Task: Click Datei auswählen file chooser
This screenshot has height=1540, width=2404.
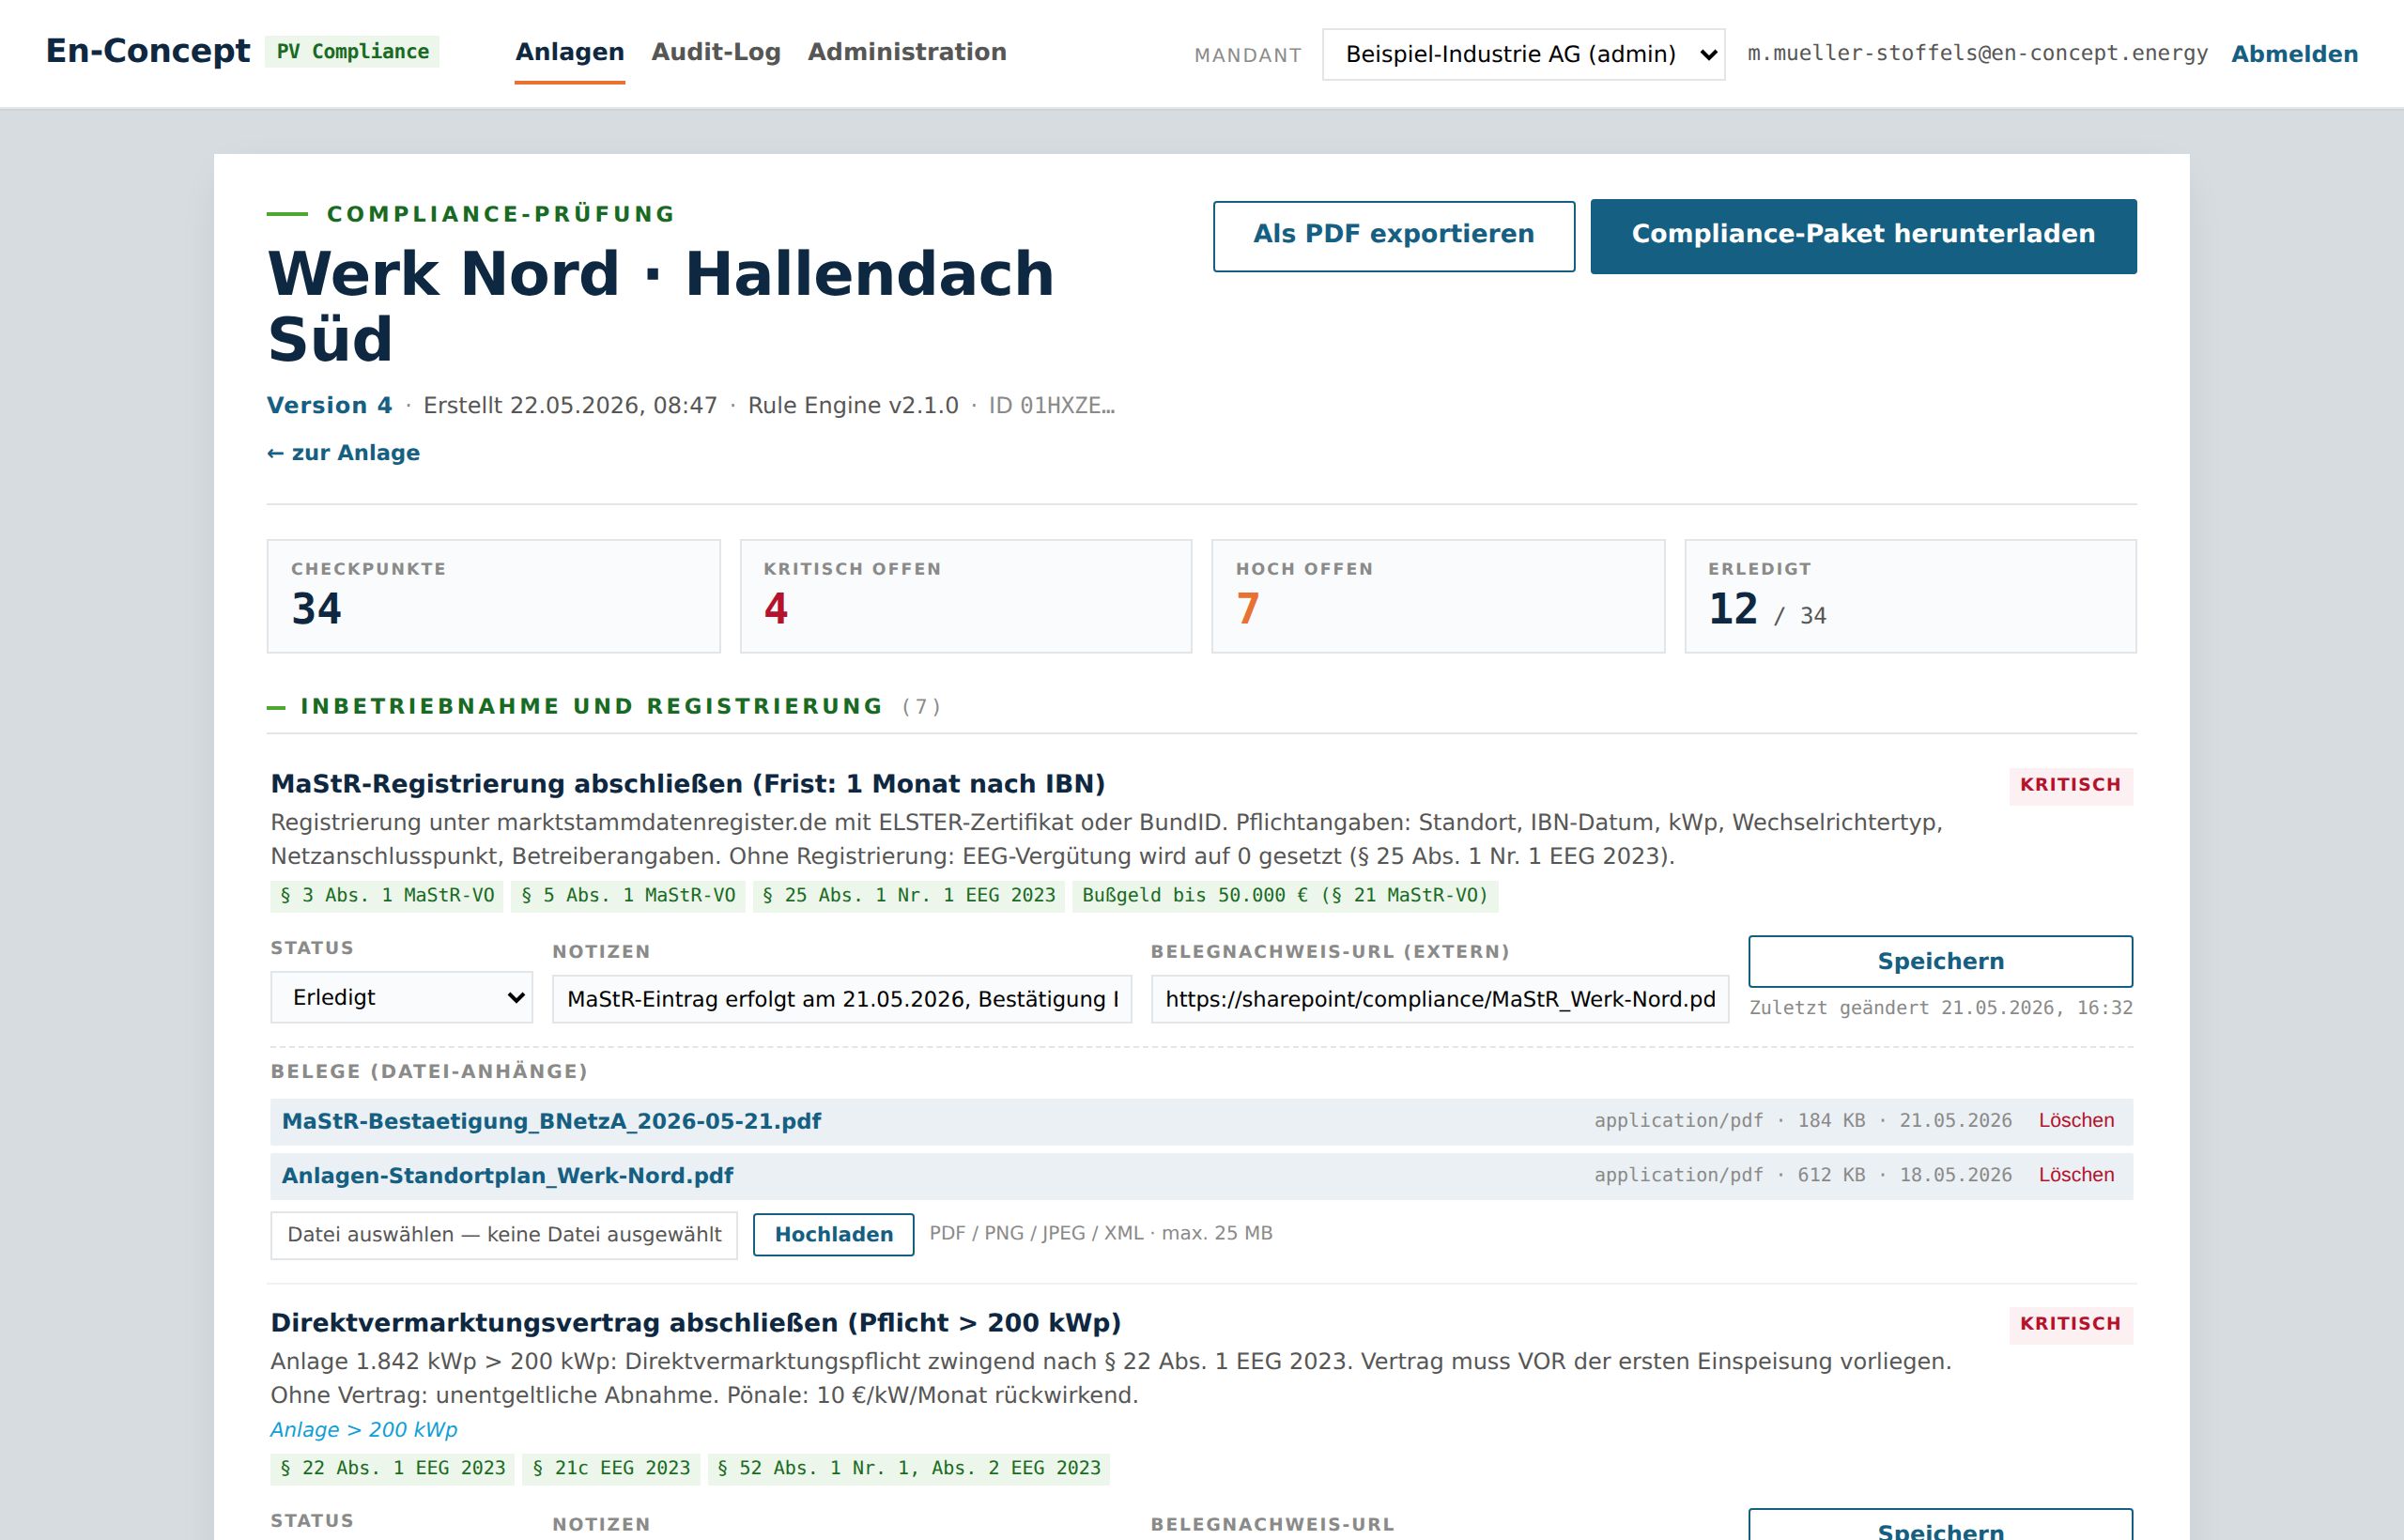Action: [504, 1234]
